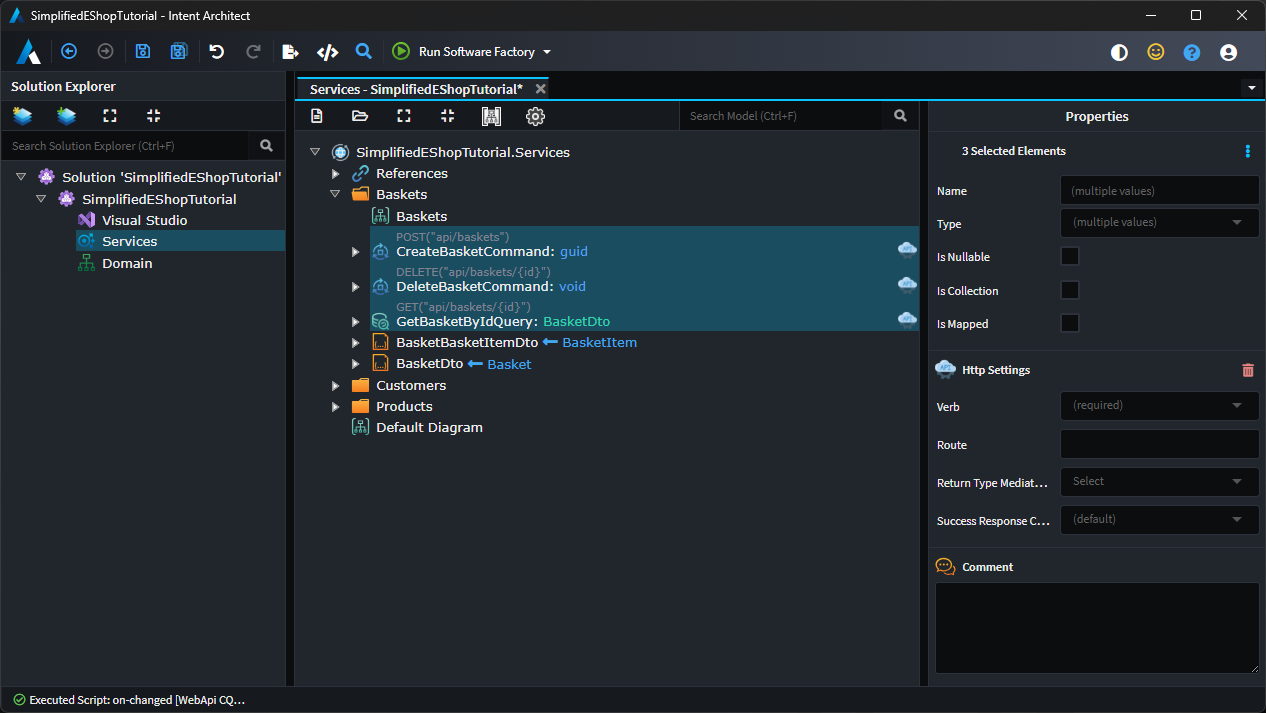
Task: Focus the Search Model field
Action: (x=781, y=116)
